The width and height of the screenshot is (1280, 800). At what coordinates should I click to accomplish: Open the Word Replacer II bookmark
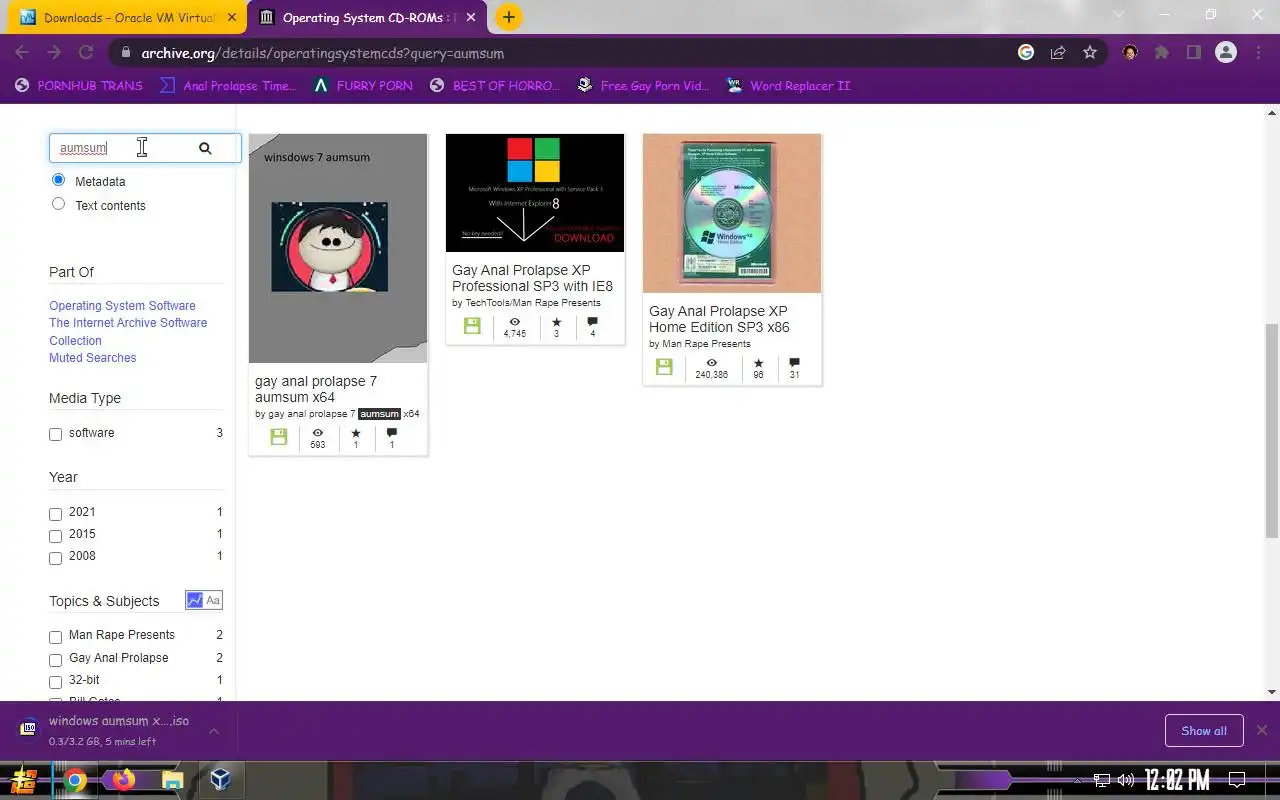pyautogui.click(x=788, y=86)
